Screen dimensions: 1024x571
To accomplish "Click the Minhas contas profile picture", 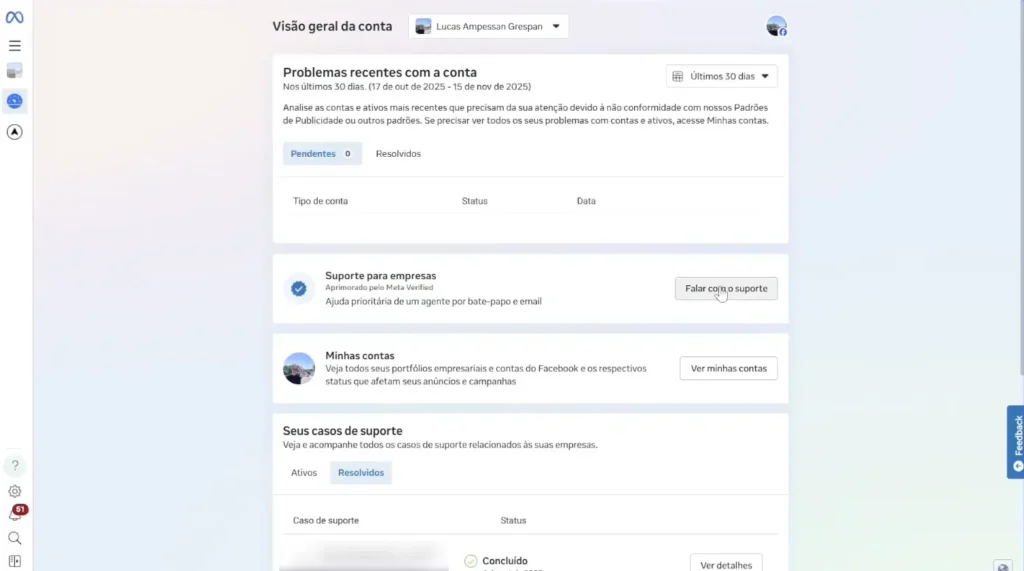I will [298, 368].
